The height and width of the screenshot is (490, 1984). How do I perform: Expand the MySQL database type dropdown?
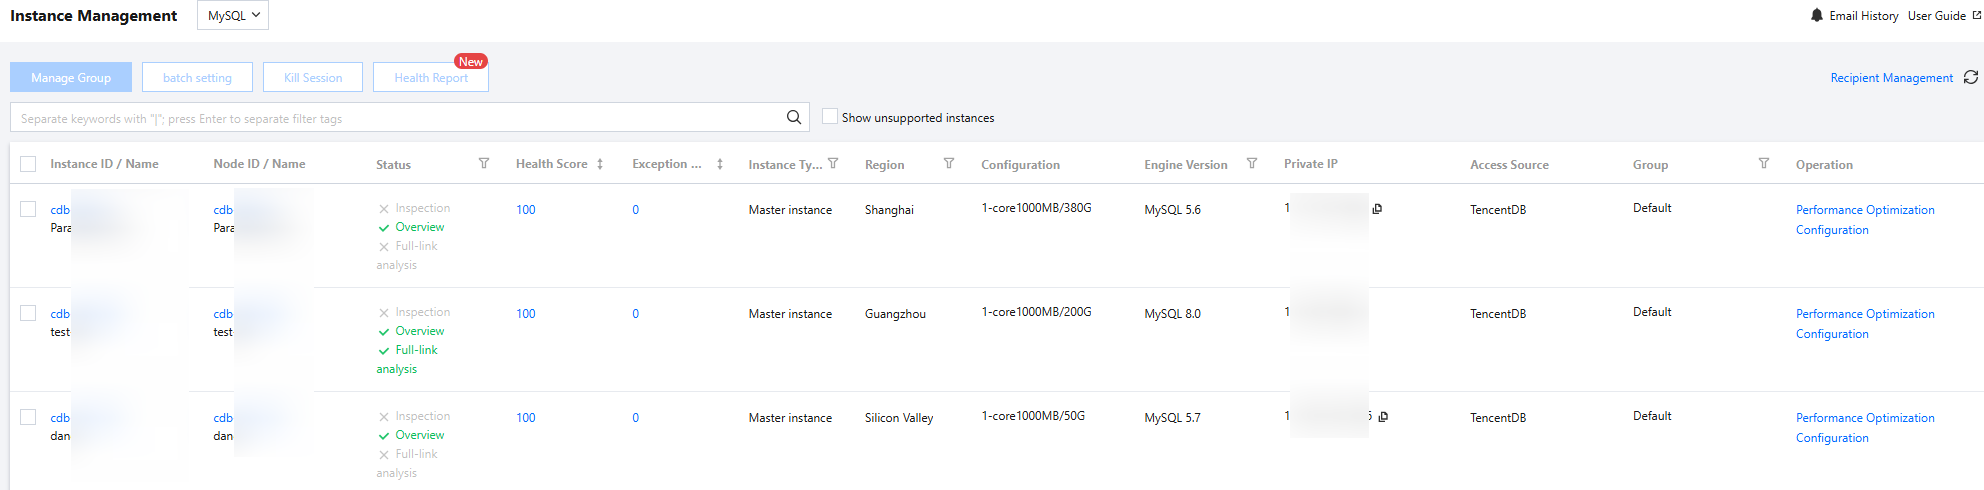coord(233,15)
